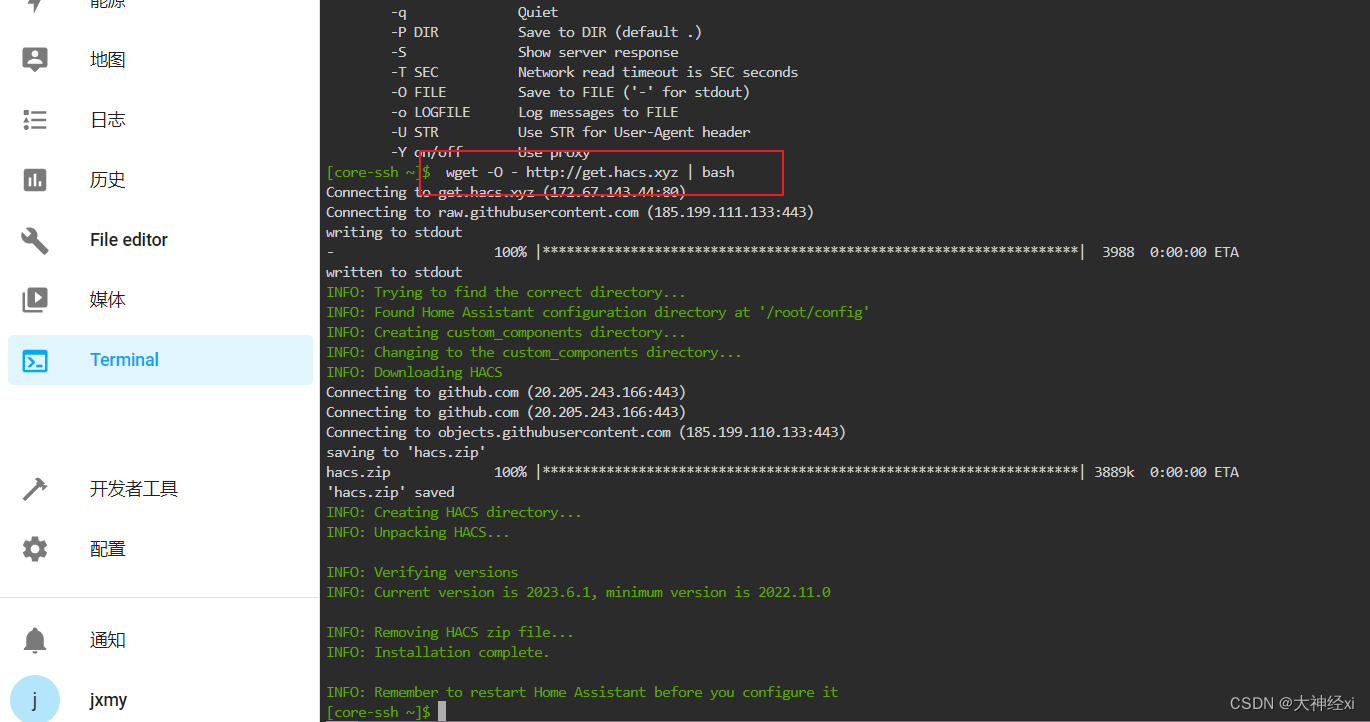Image resolution: width=1370 pixels, height=722 pixels.
Task: Select the 媒体 sidebar entry
Action: (x=108, y=300)
